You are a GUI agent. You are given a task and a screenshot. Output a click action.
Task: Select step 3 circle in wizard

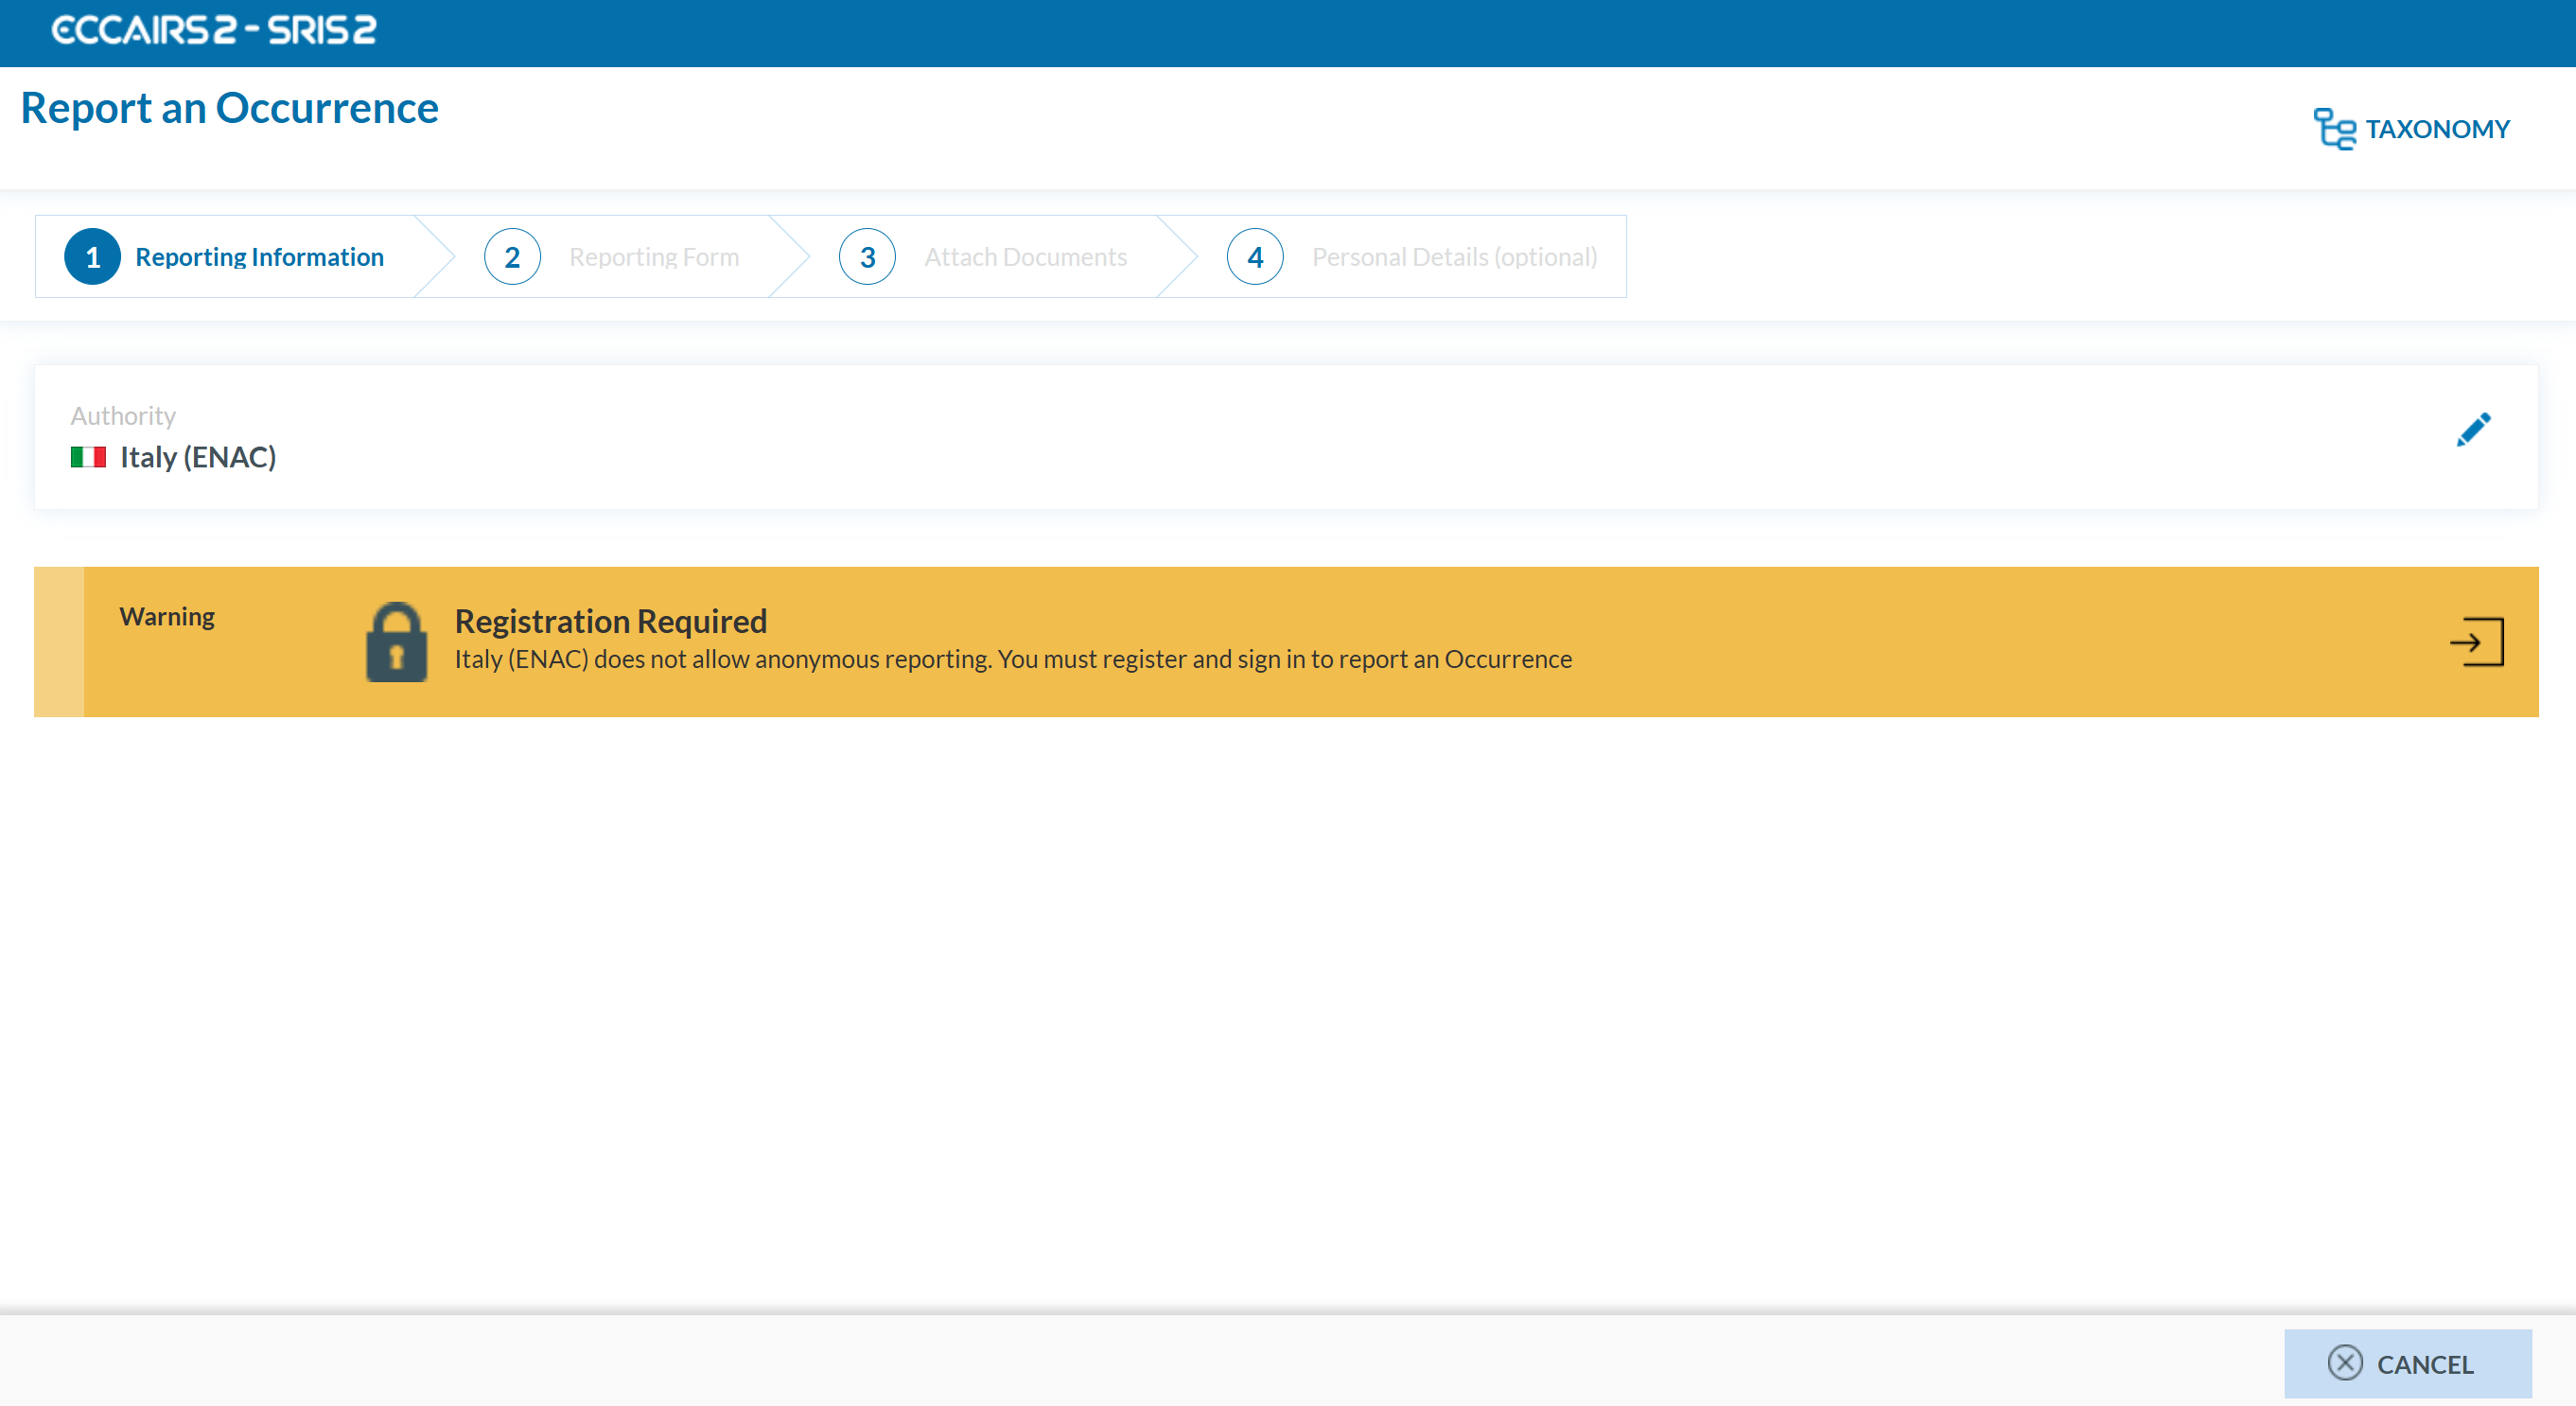coord(867,257)
